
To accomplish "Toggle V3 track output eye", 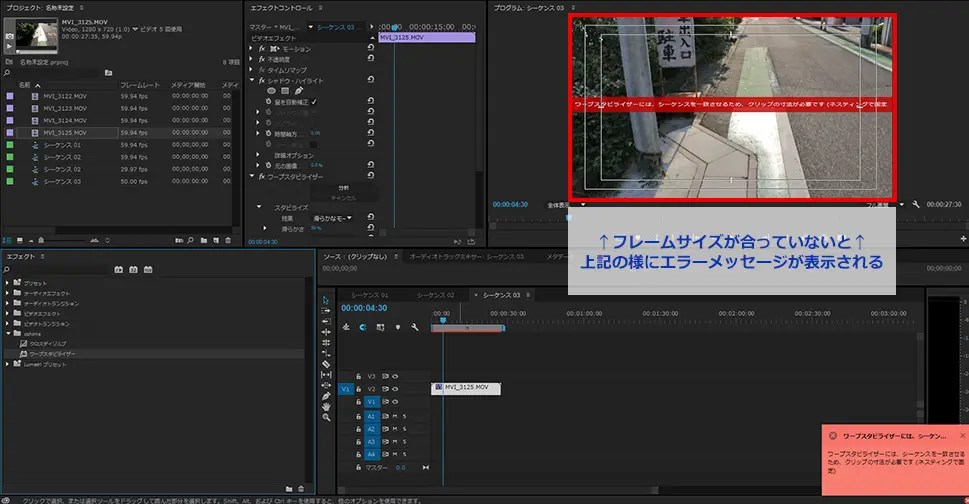I will pos(395,376).
